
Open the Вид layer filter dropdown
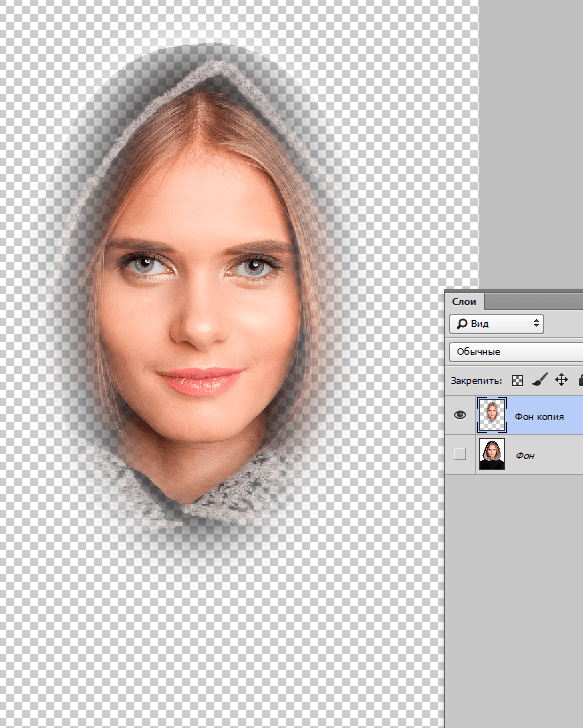tap(496, 324)
